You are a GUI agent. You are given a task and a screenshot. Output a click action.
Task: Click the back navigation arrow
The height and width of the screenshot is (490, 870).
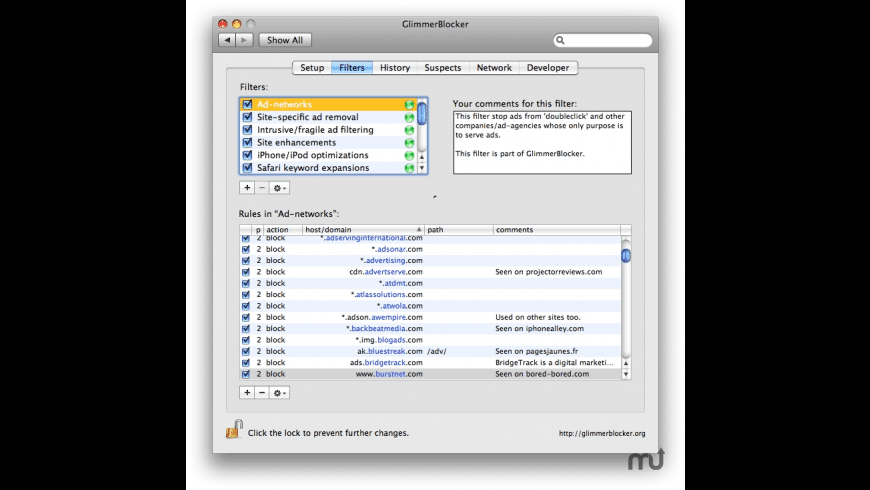point(227,40)
